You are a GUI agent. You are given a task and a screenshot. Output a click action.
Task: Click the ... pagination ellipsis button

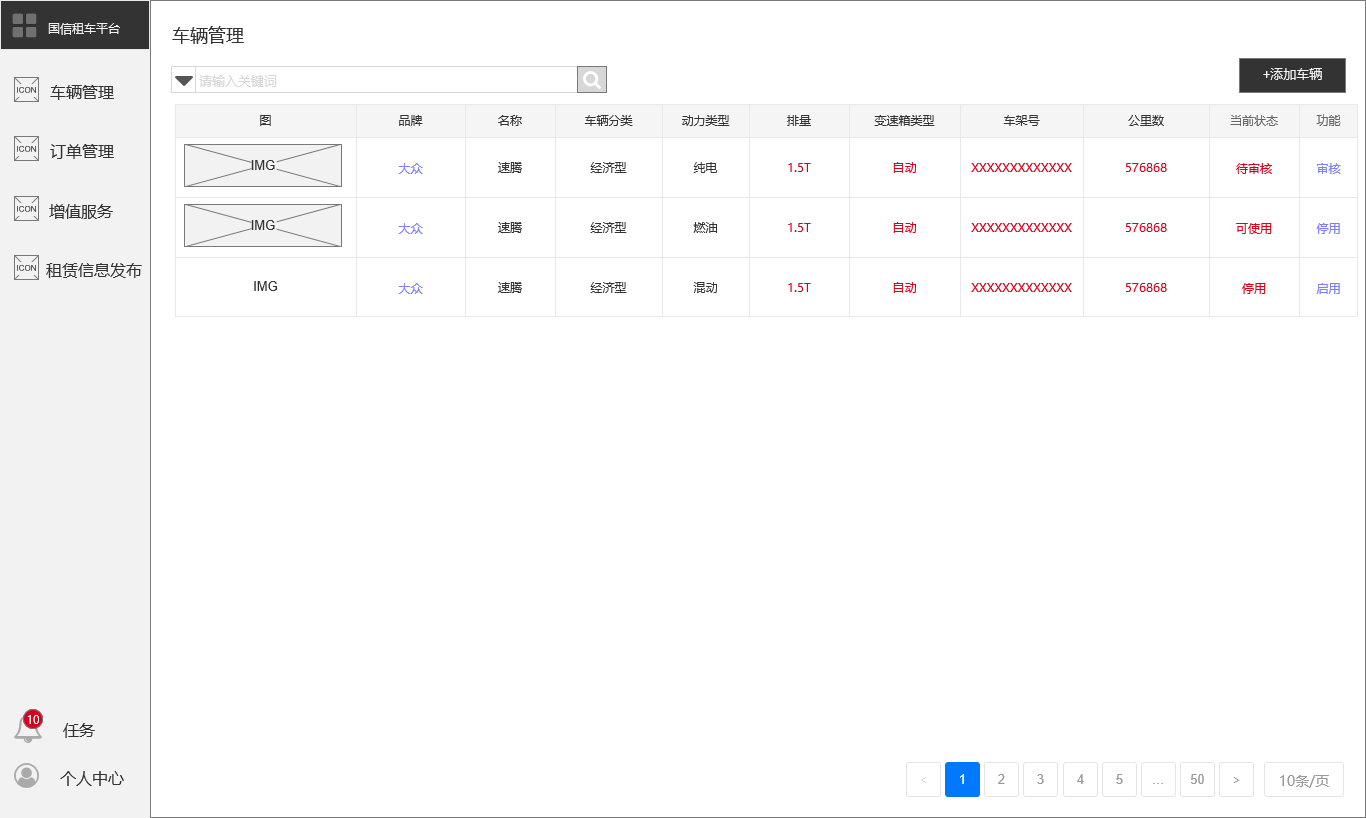click(1158, 780)
